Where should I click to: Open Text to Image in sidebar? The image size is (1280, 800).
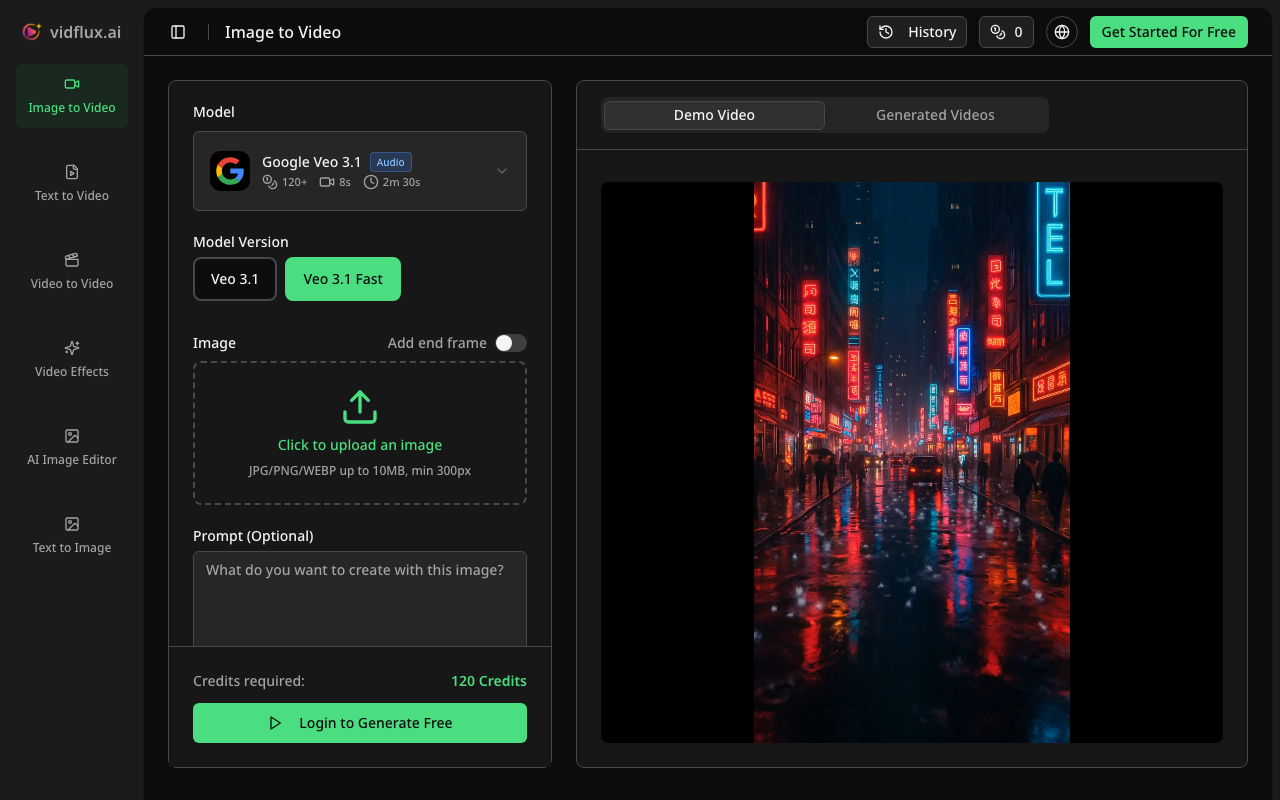coord(72,536)
